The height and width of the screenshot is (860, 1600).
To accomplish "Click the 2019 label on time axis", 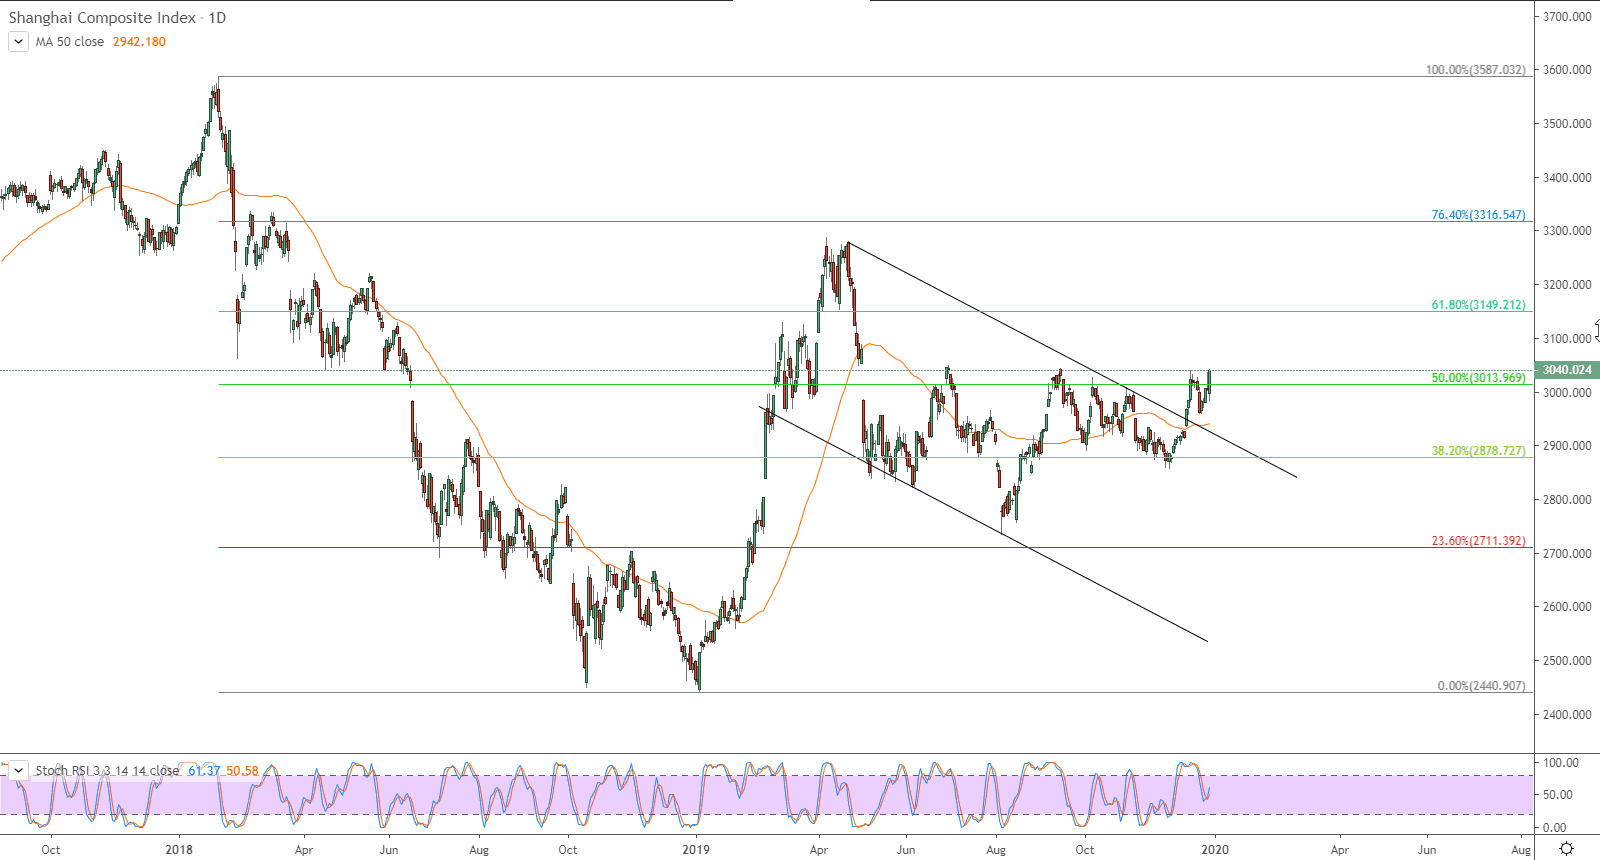I will (695, 850).
